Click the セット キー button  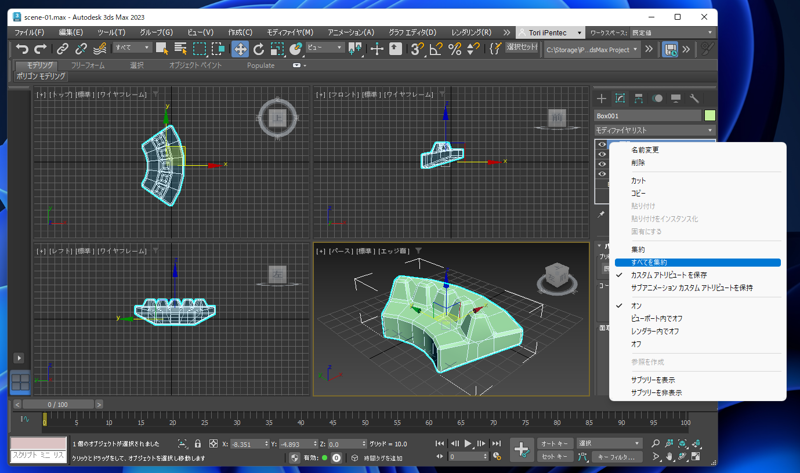coord(555,457)
